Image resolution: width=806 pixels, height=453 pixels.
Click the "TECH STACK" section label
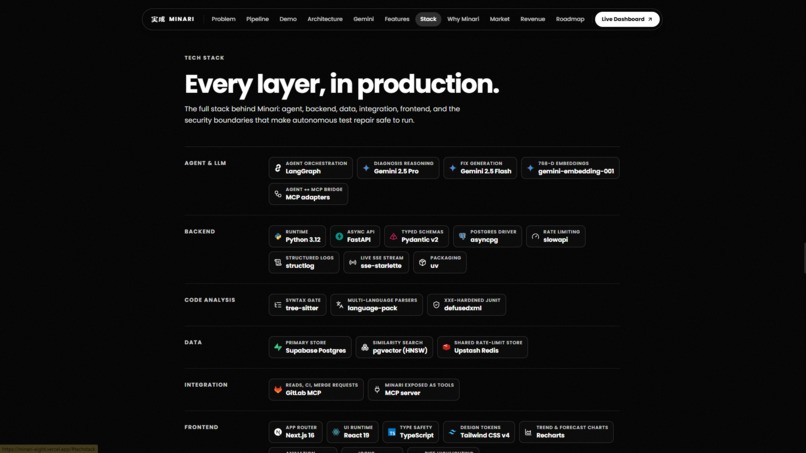point(204,58)
